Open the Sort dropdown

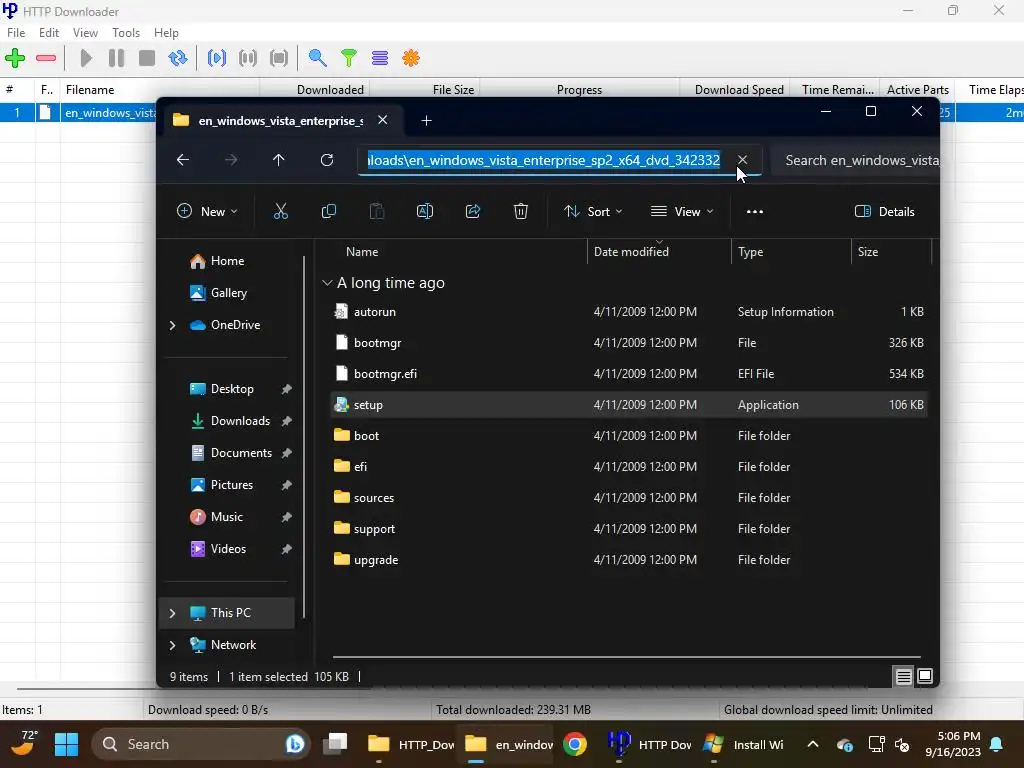point(593,212)
